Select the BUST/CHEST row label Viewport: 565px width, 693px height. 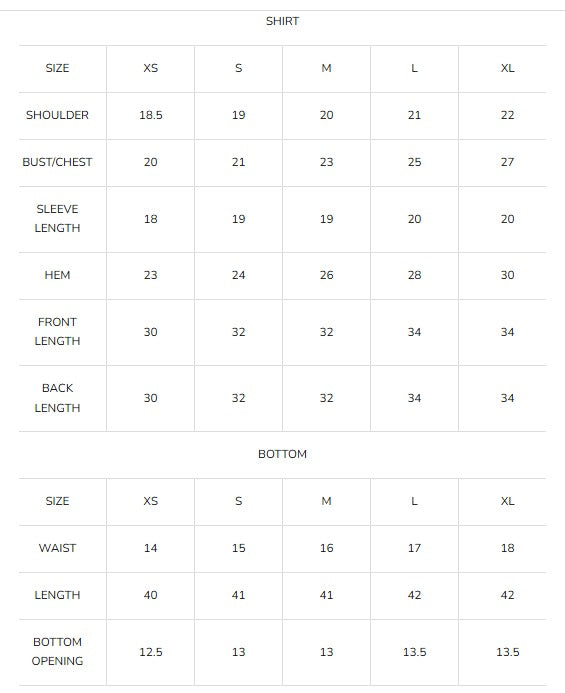coord(57,162)
